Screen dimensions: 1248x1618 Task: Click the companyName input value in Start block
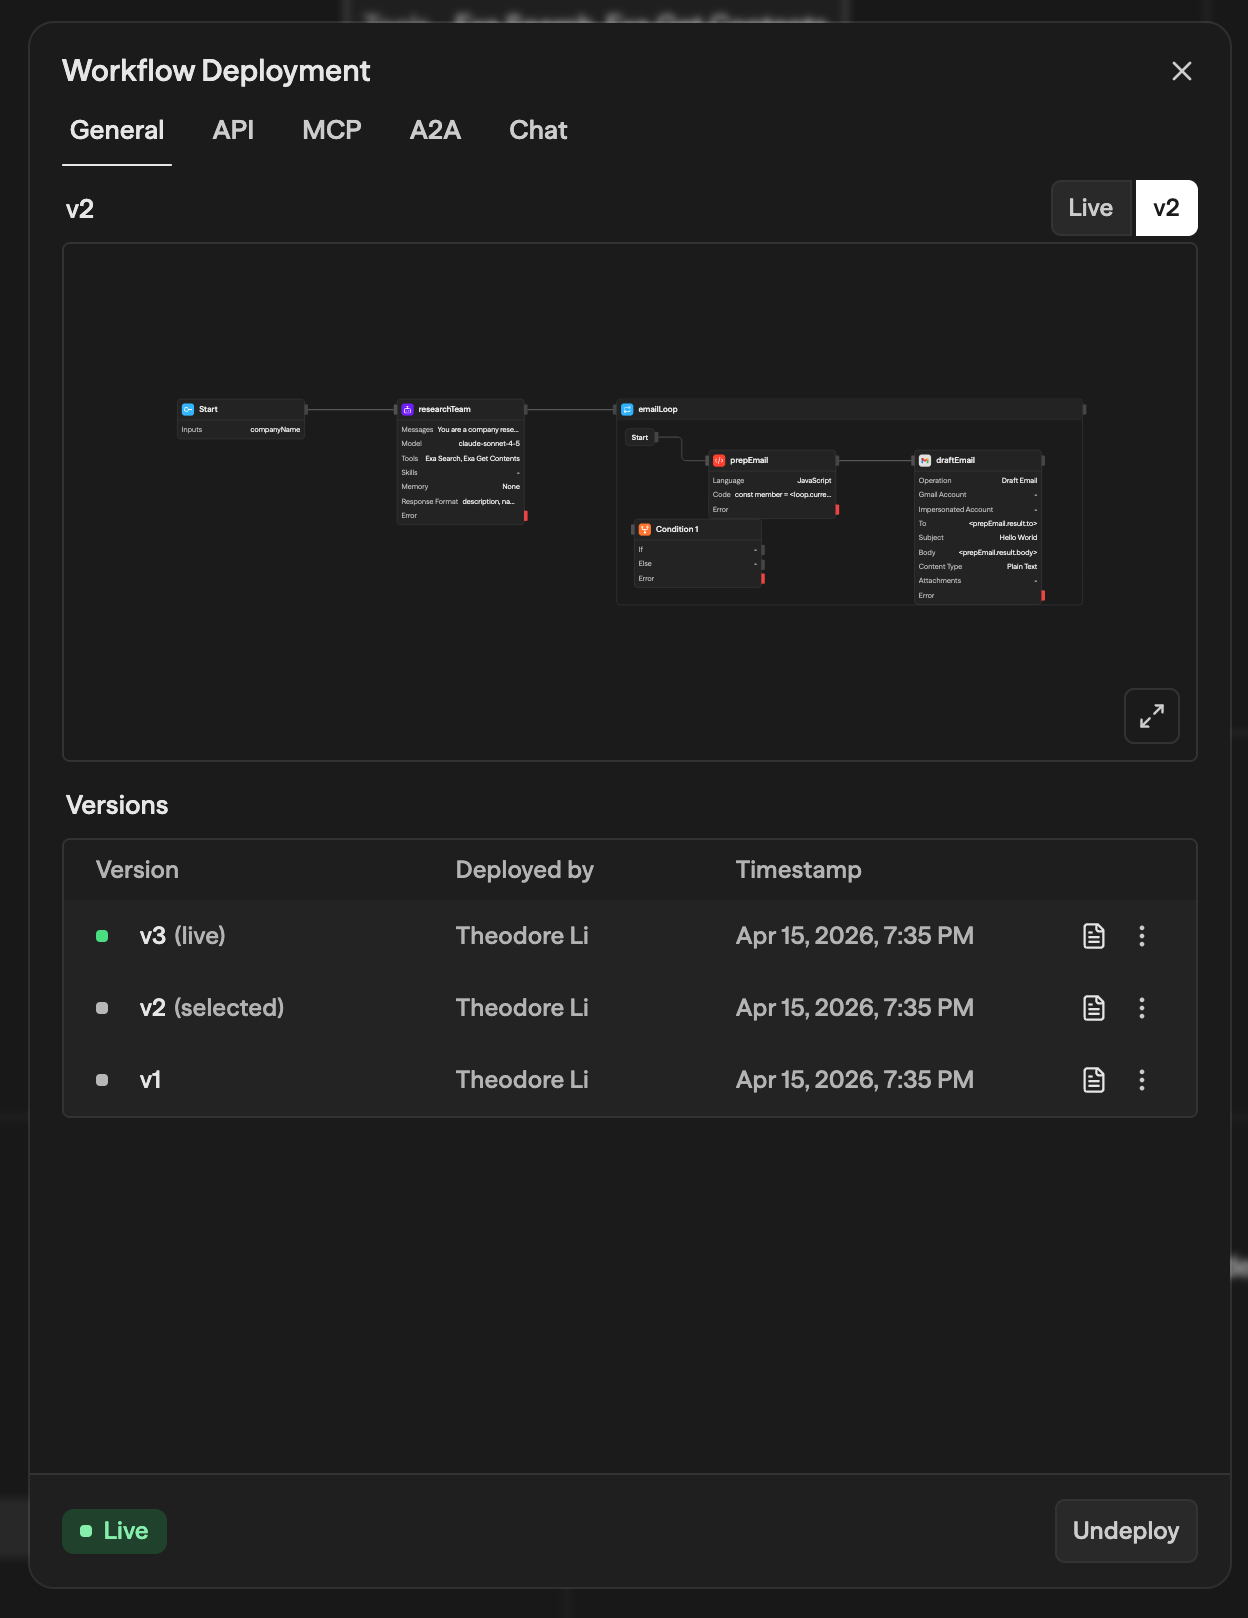point(275,429)
